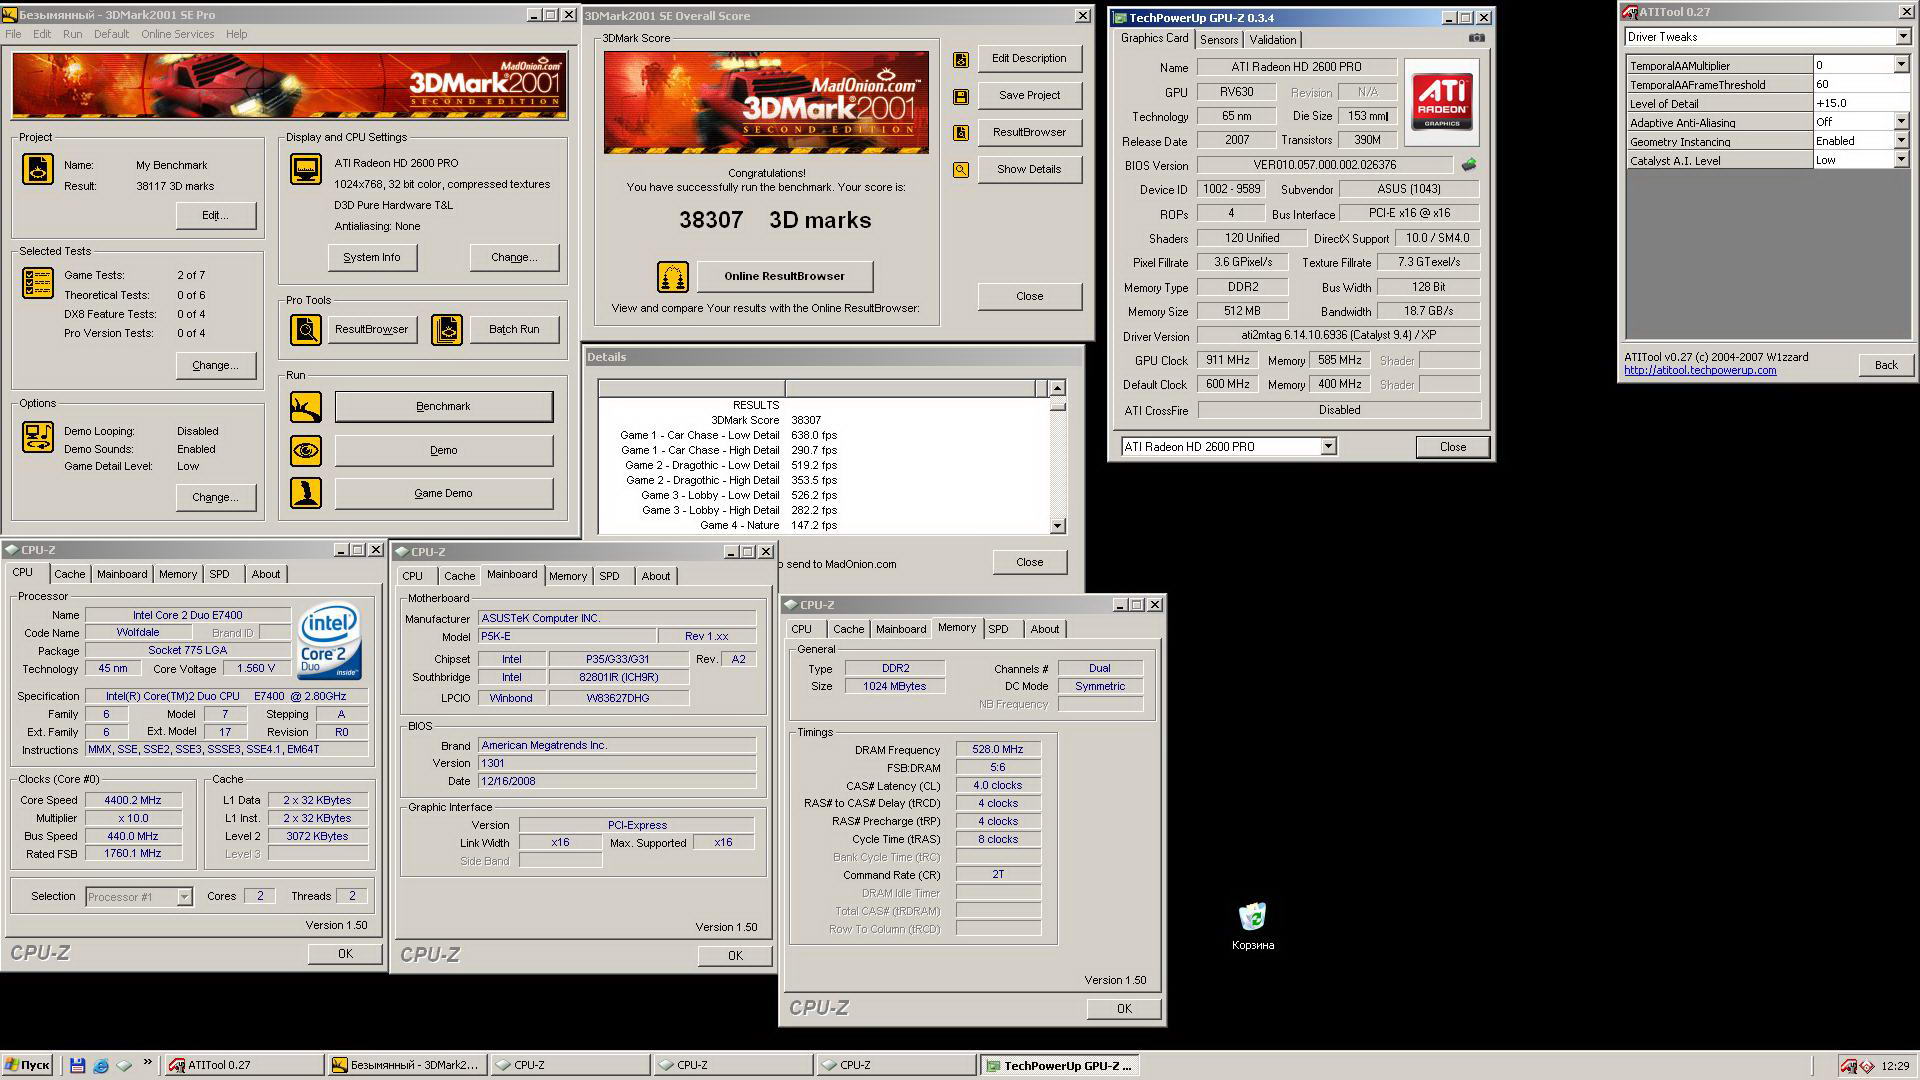Click the Show Details button
The image size is (1920, 1080).
click(x=1029, y=169)
